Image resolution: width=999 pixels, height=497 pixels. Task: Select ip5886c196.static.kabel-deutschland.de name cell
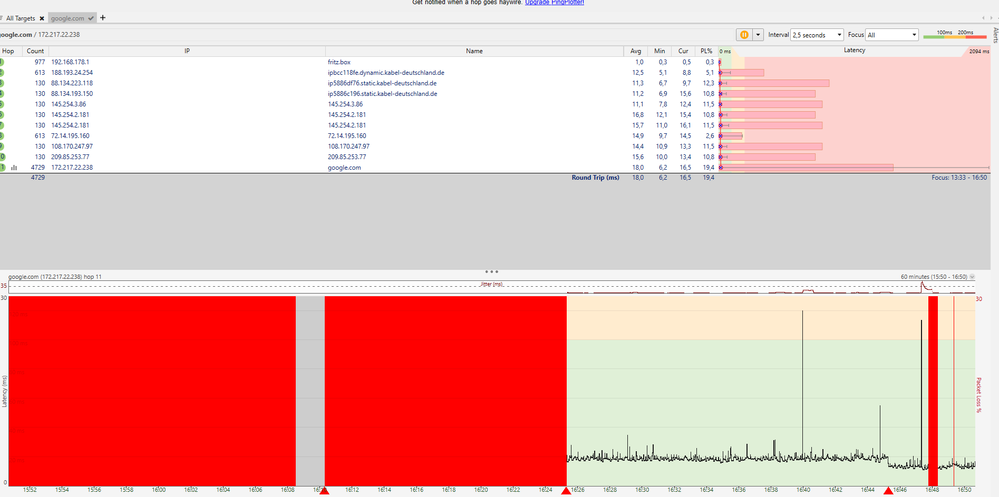[x=382, y=94]
